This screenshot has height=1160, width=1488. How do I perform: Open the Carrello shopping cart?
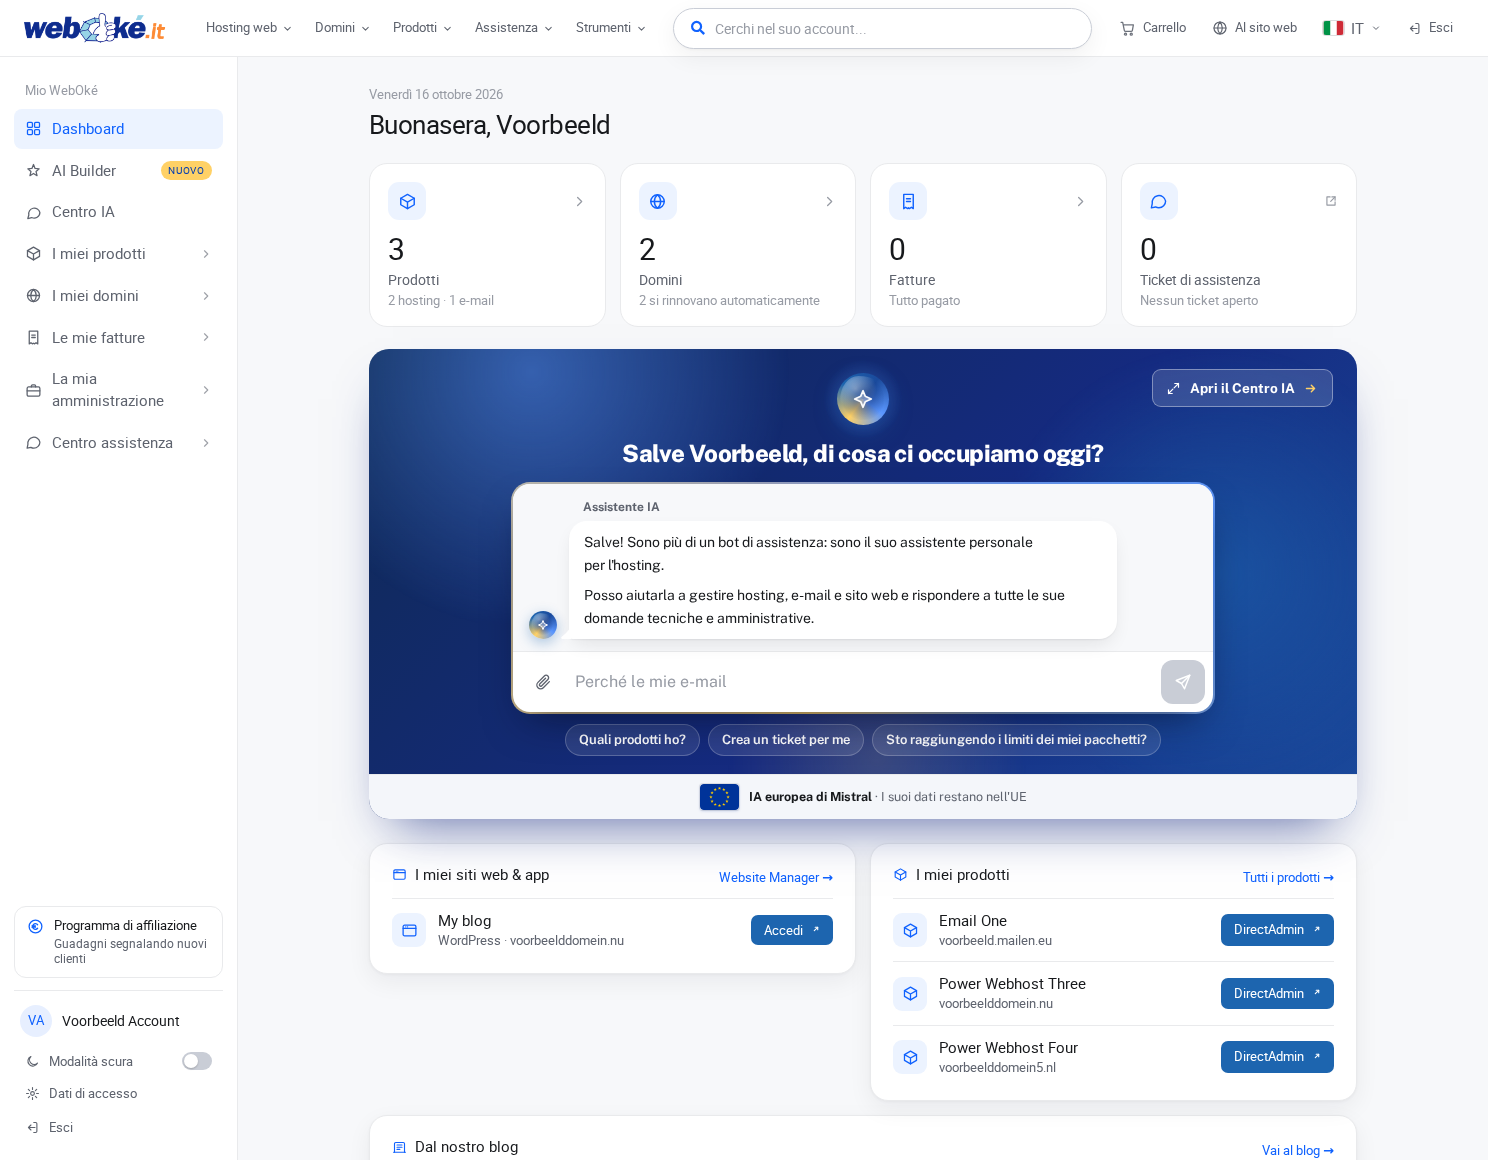1153,28
